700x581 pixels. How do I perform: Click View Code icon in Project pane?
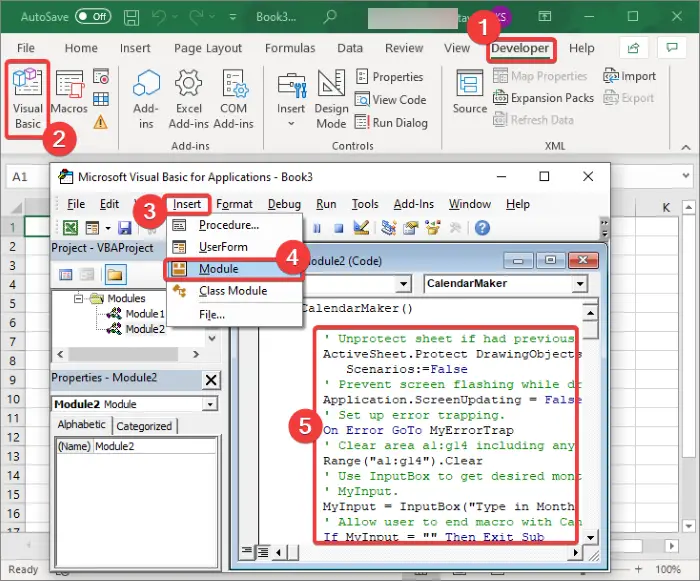(66, 274)
